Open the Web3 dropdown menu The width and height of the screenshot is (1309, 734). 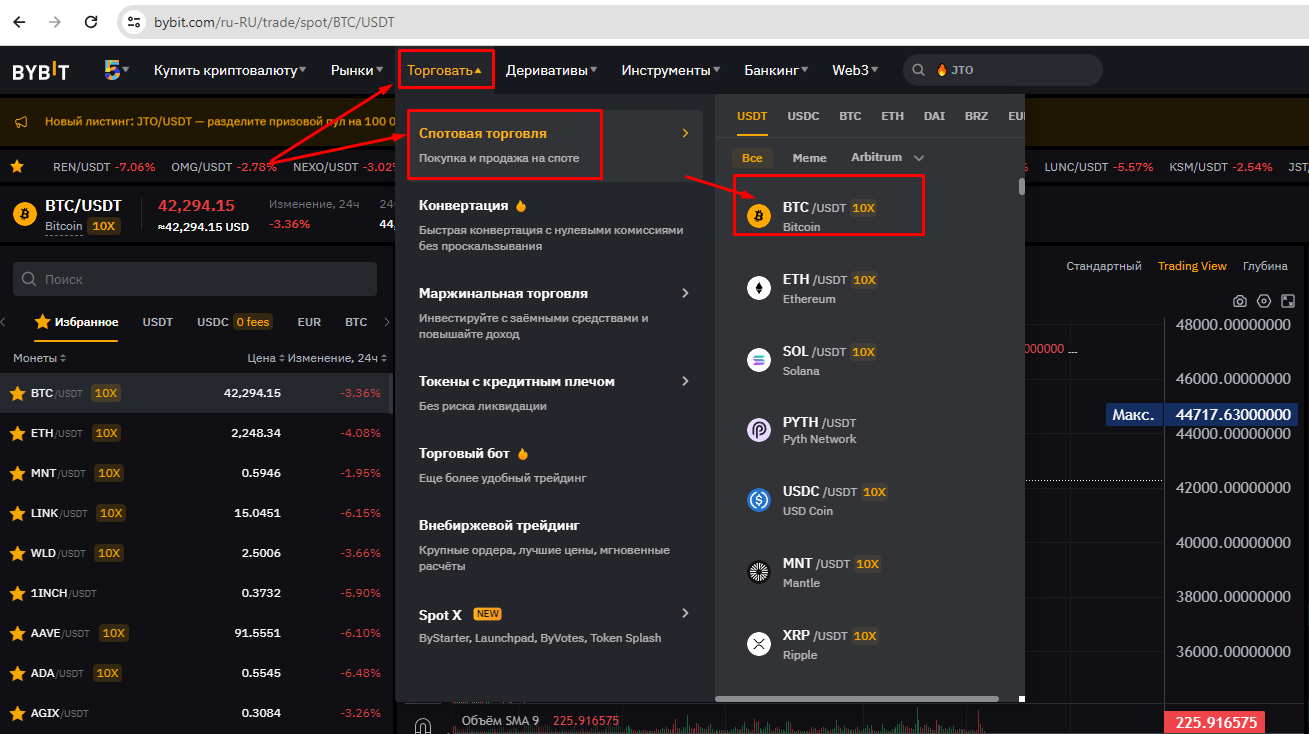point(855,70)
